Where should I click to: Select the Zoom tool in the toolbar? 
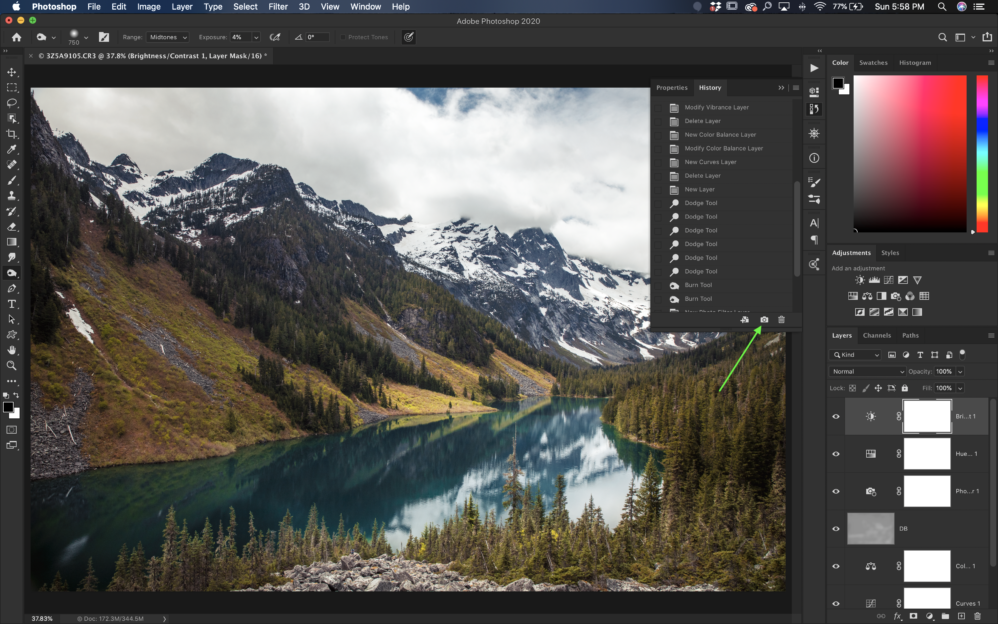pos(13,367)
